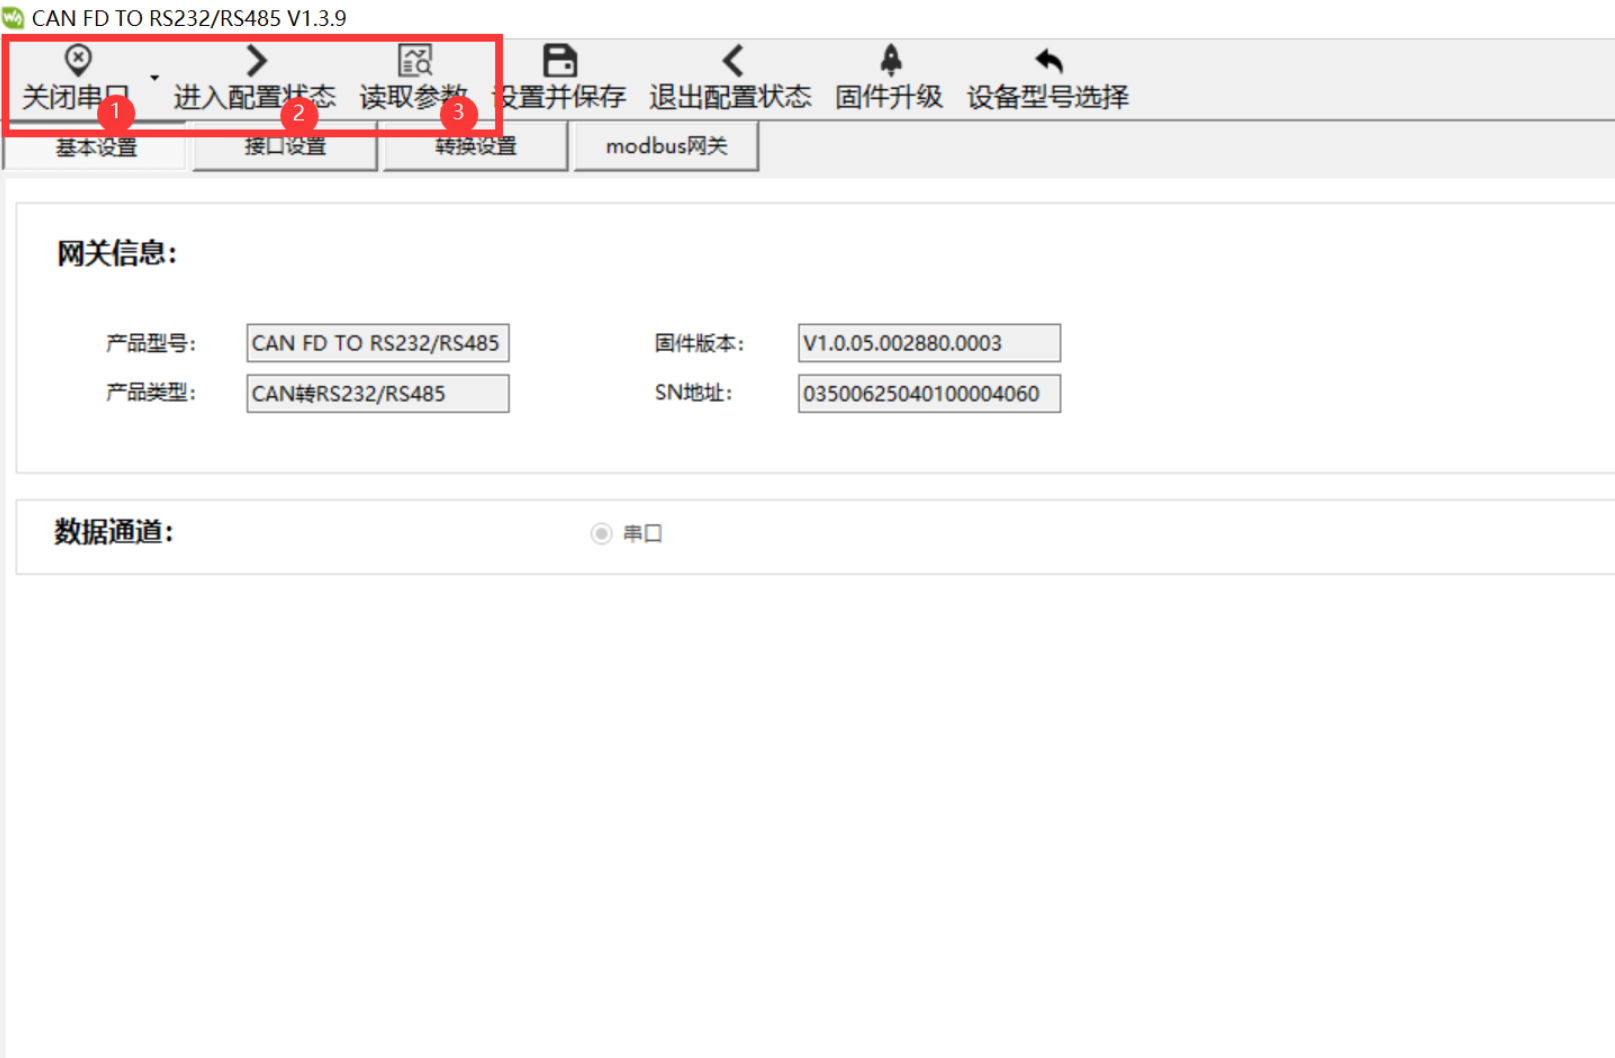Click the 产品型号 product model field

click(x=377, y=343)
